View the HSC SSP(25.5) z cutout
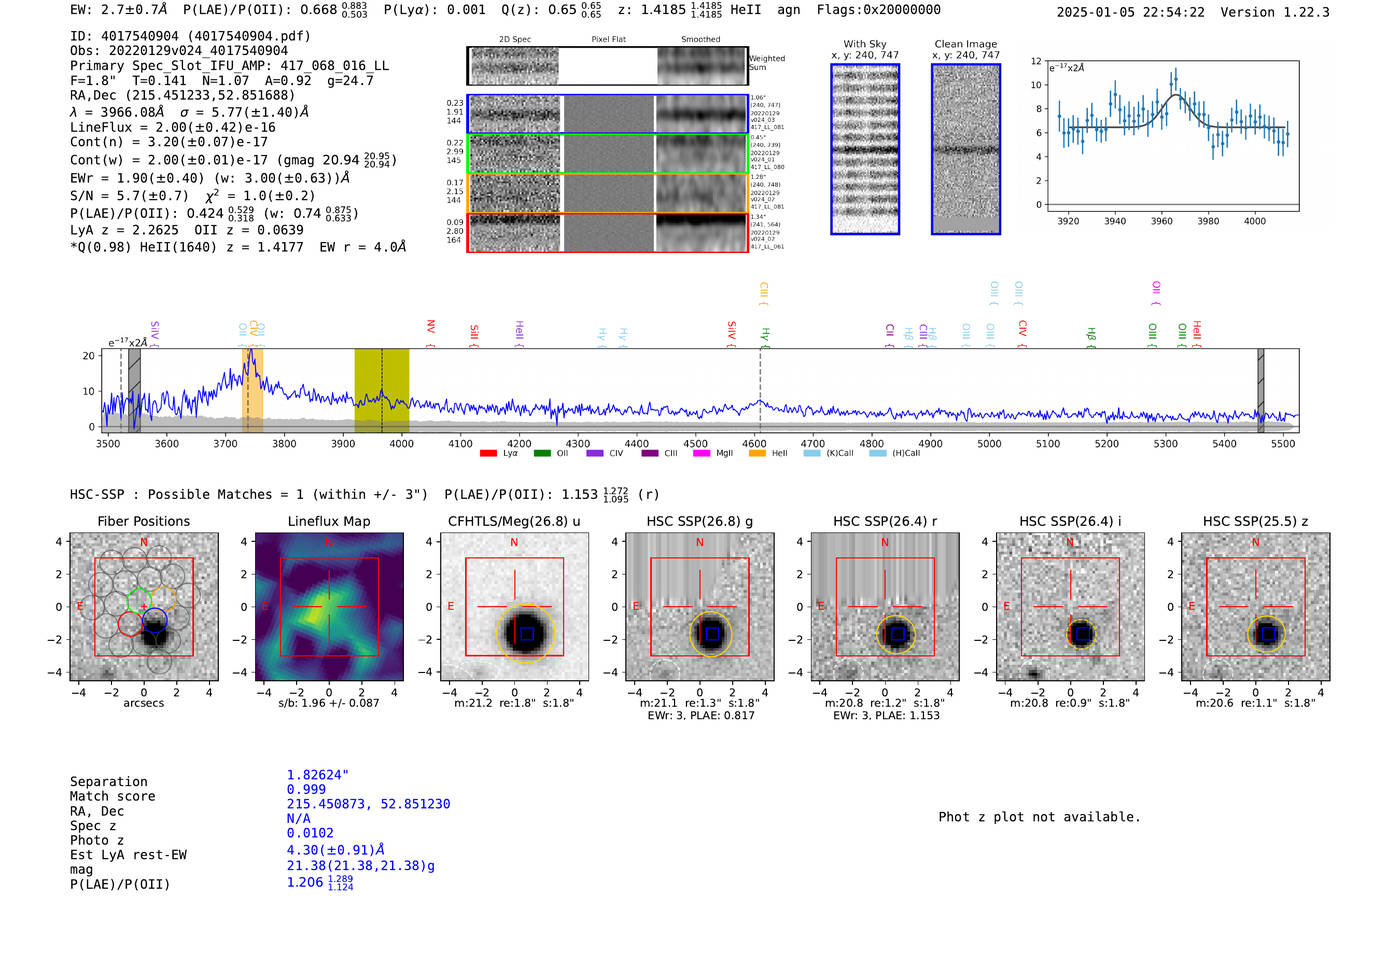 [x=1256, y=607]
